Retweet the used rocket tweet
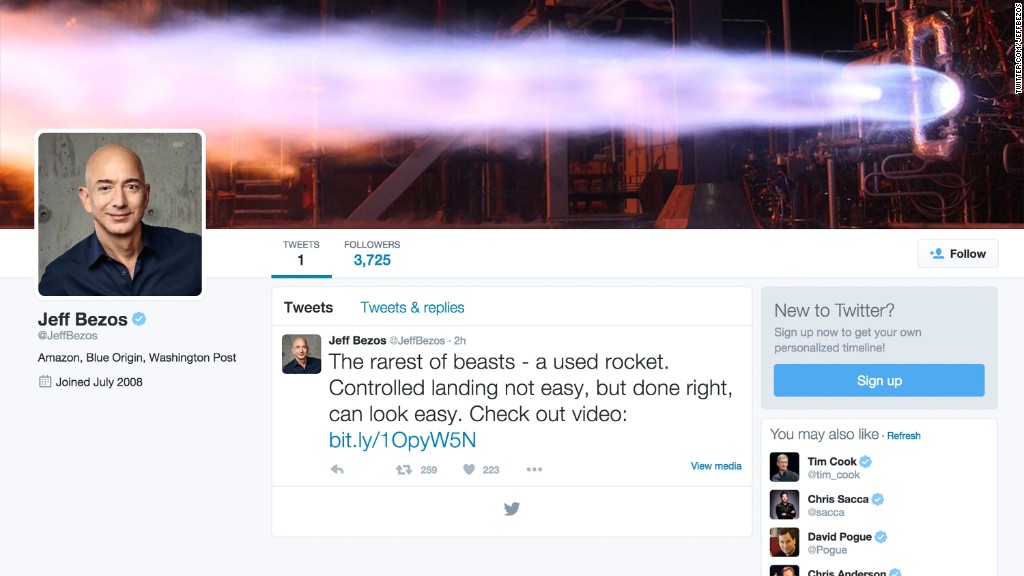Viewport: 1024px width, 576px height. (x=404, y=470)
